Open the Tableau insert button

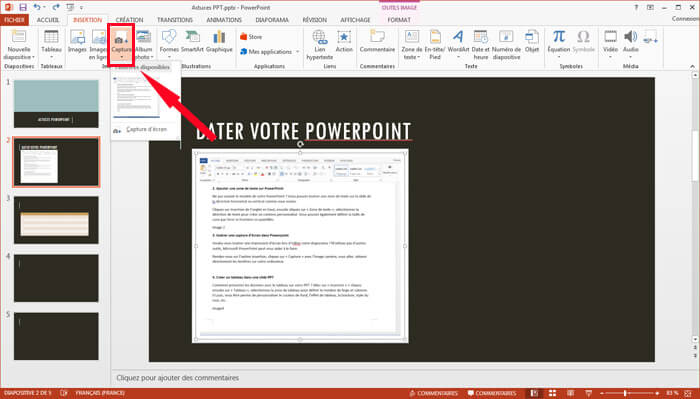[x=51, y=44]
